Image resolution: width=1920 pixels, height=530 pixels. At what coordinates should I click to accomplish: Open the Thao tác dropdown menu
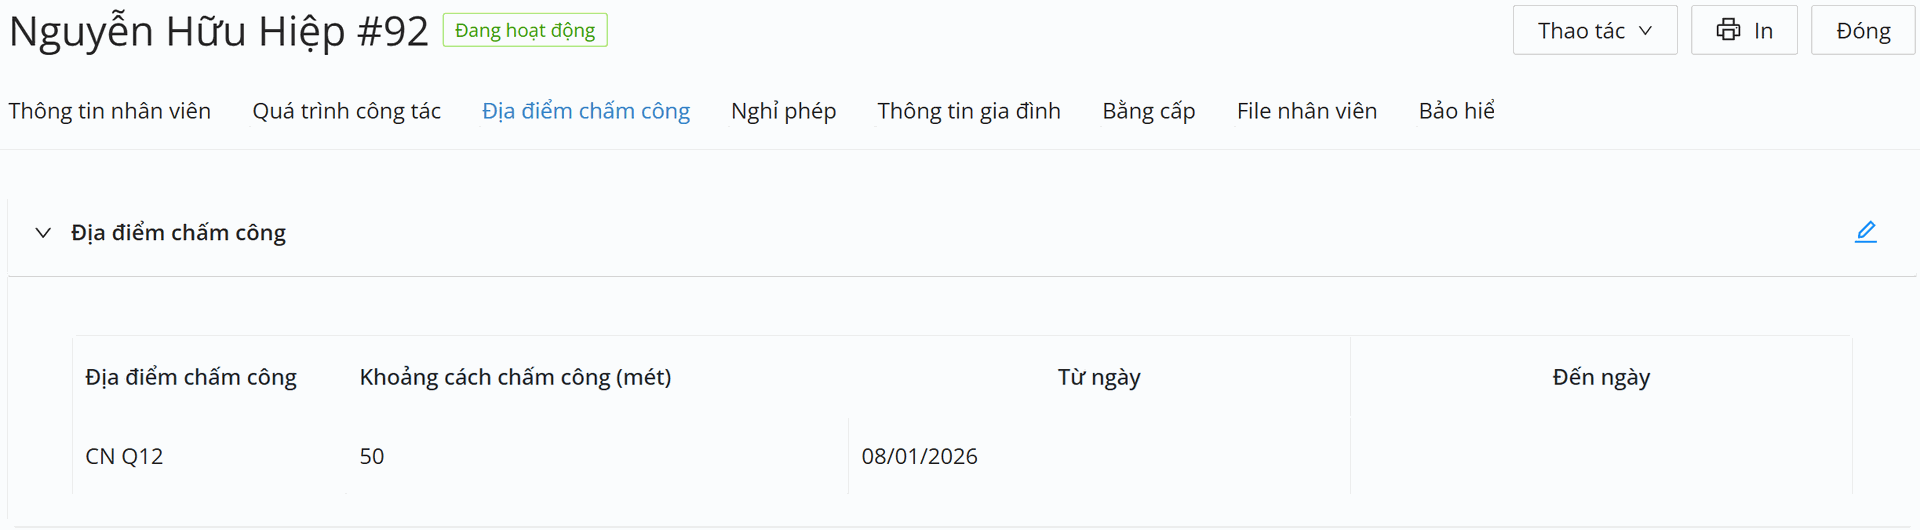coord(1594,30)
